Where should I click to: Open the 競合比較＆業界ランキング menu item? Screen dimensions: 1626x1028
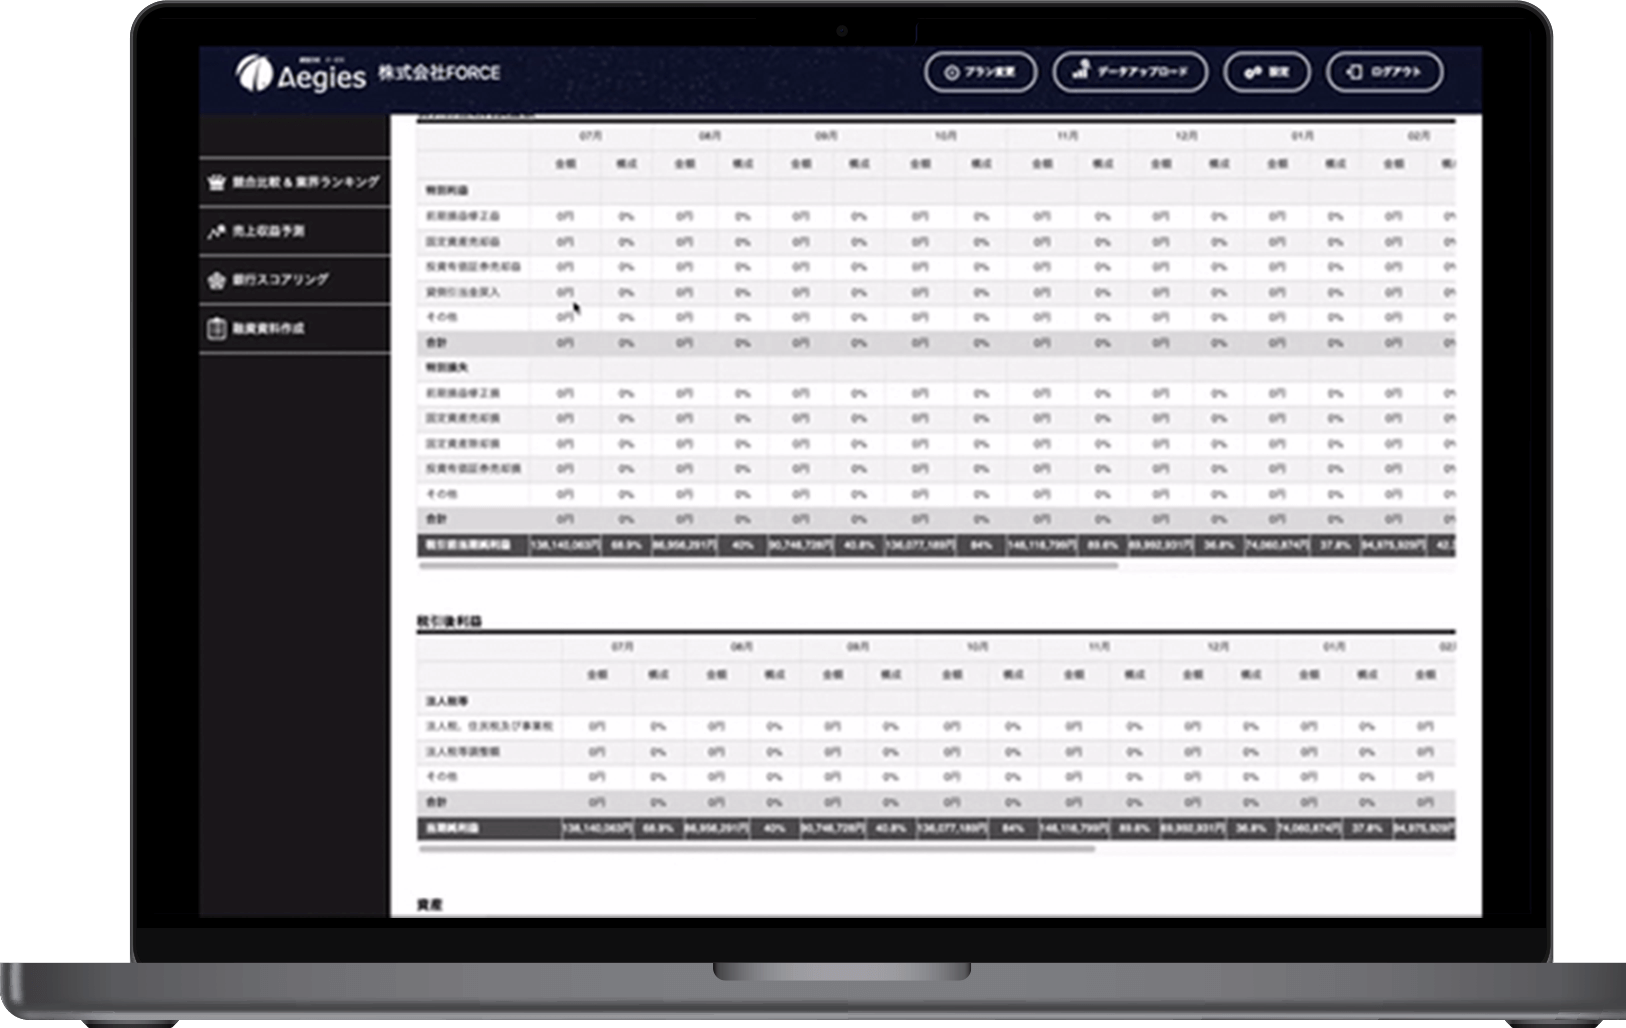tap(305, 182)
